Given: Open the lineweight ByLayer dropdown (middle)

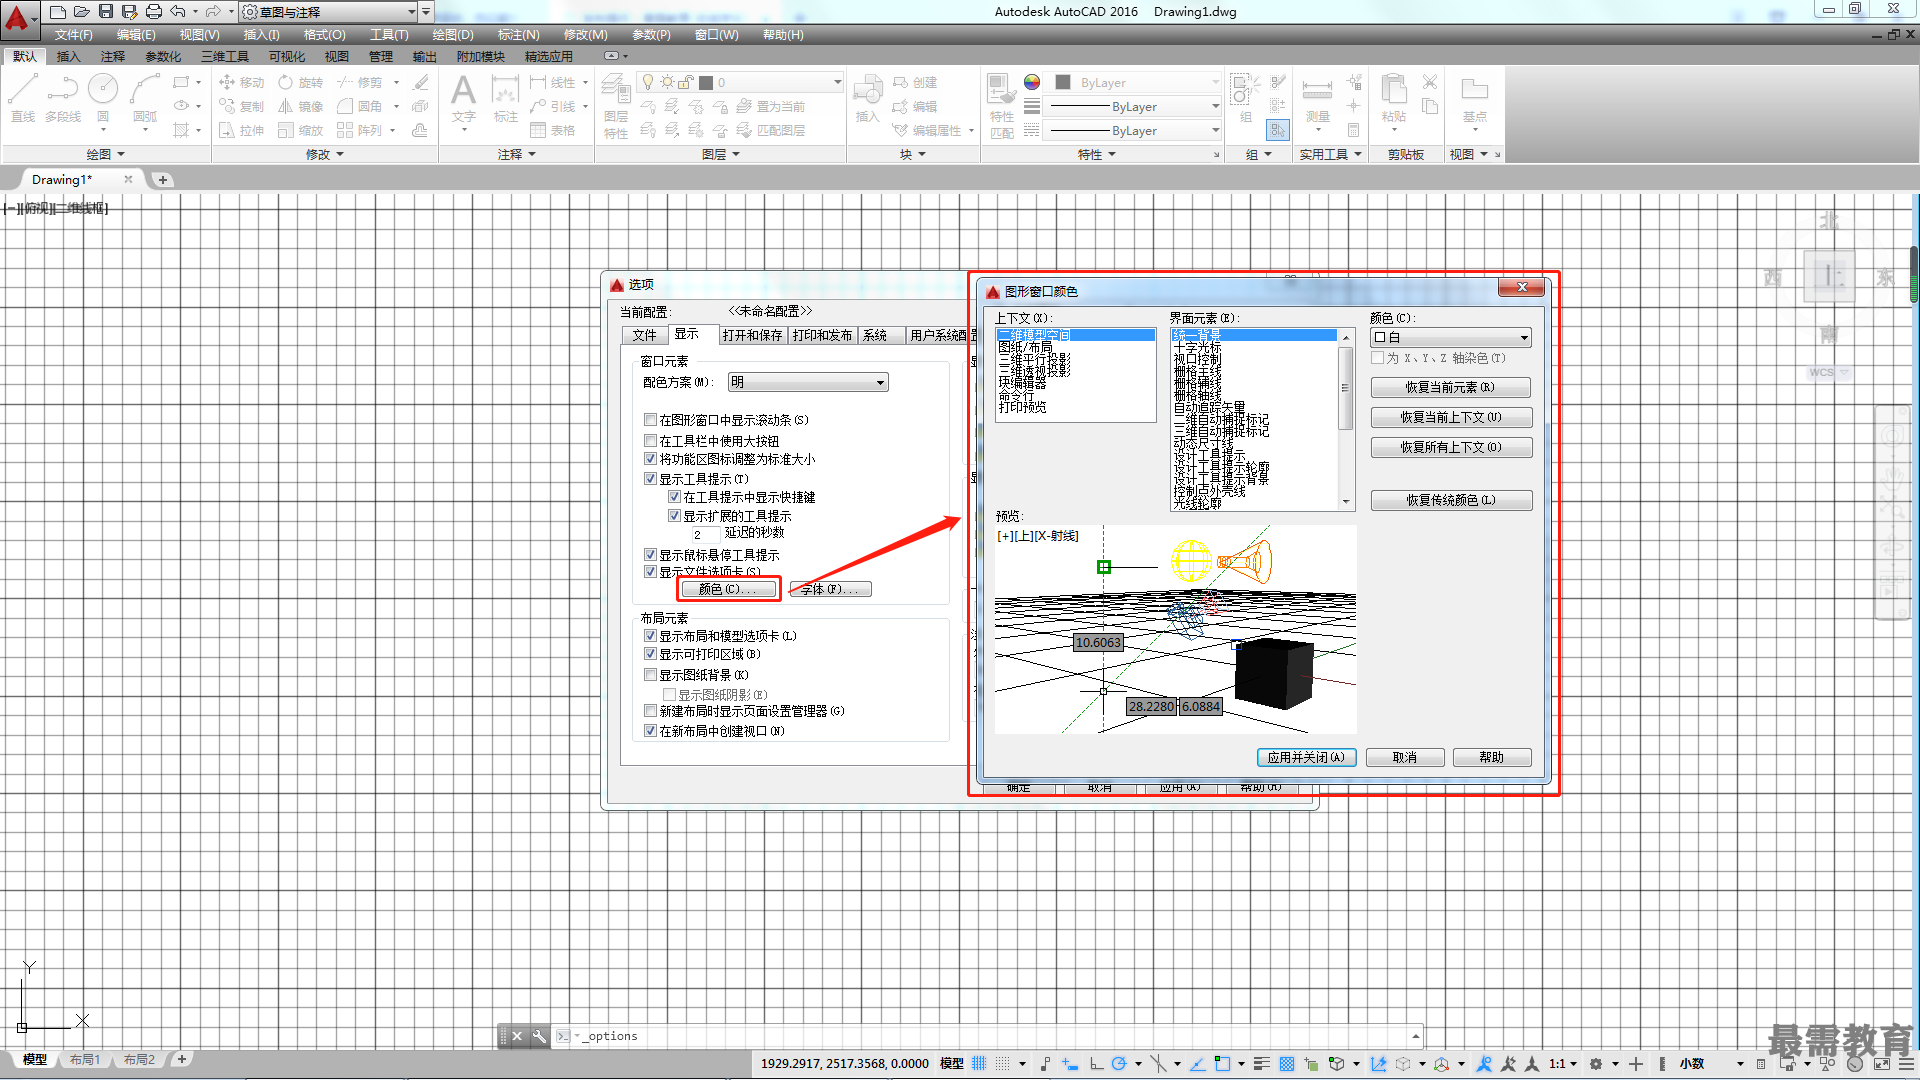Looking at the screenshot, I should pos(1134,106).
